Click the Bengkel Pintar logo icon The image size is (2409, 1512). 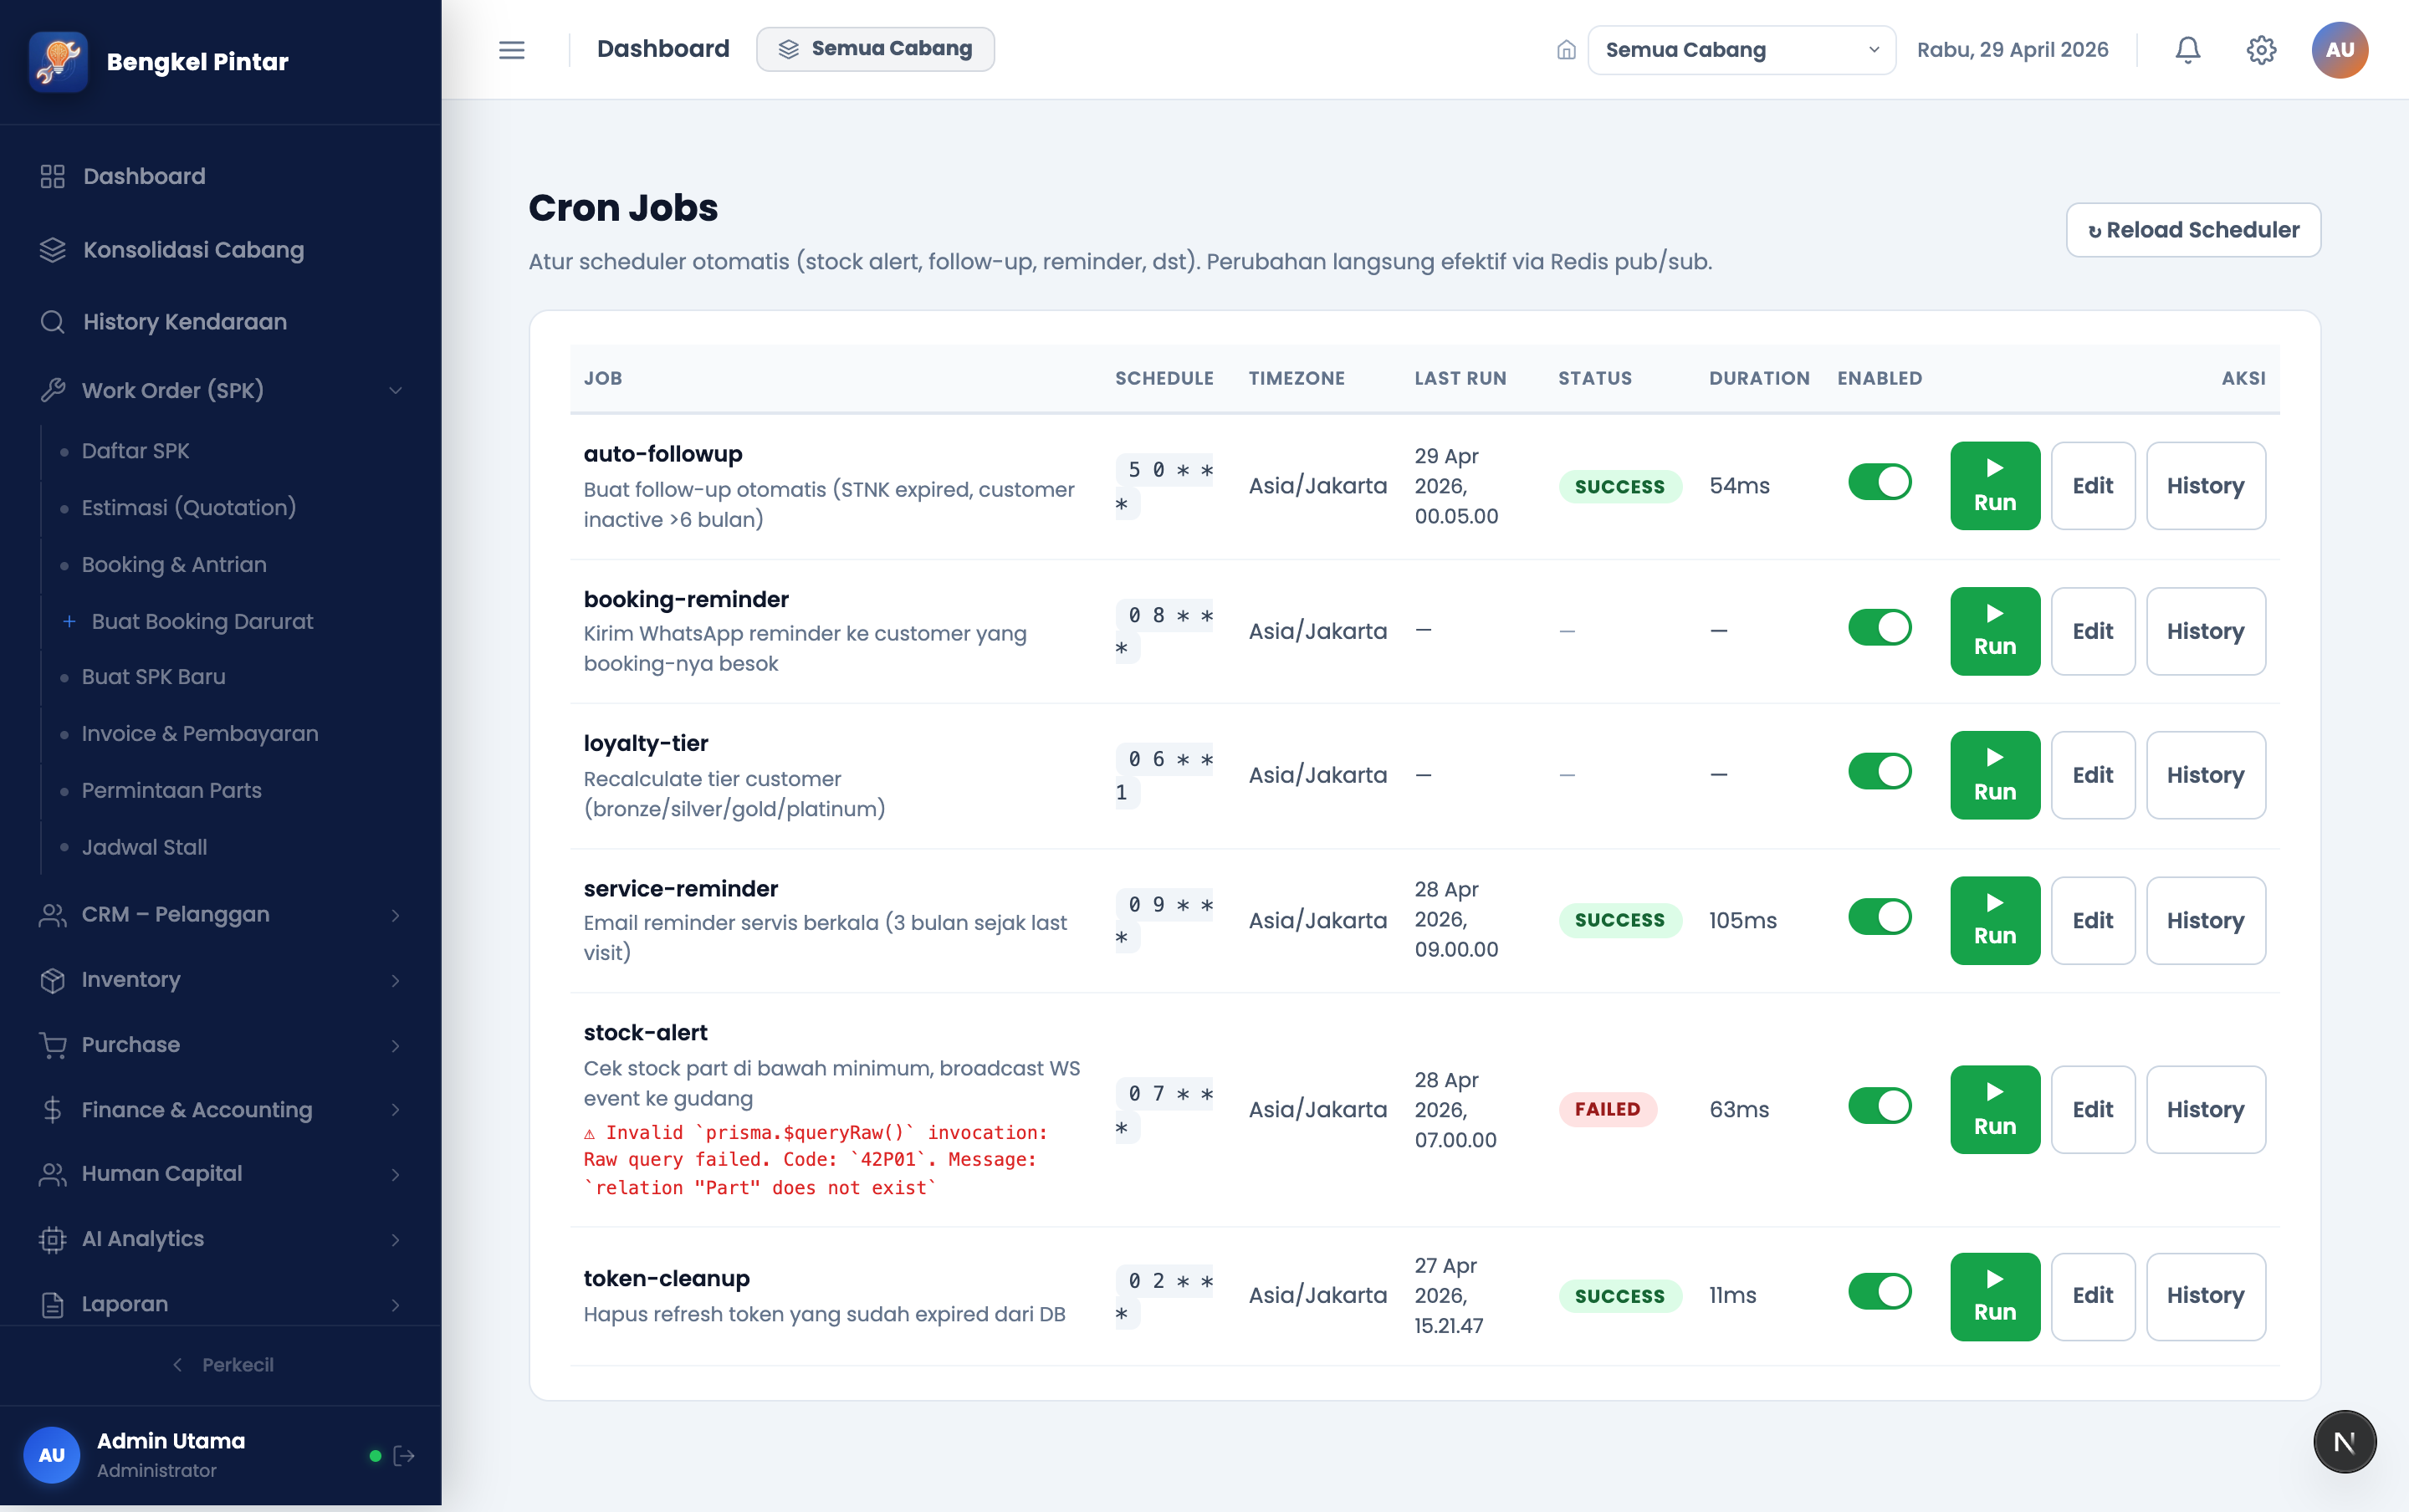pyautogui.click(x=58, y=61)
